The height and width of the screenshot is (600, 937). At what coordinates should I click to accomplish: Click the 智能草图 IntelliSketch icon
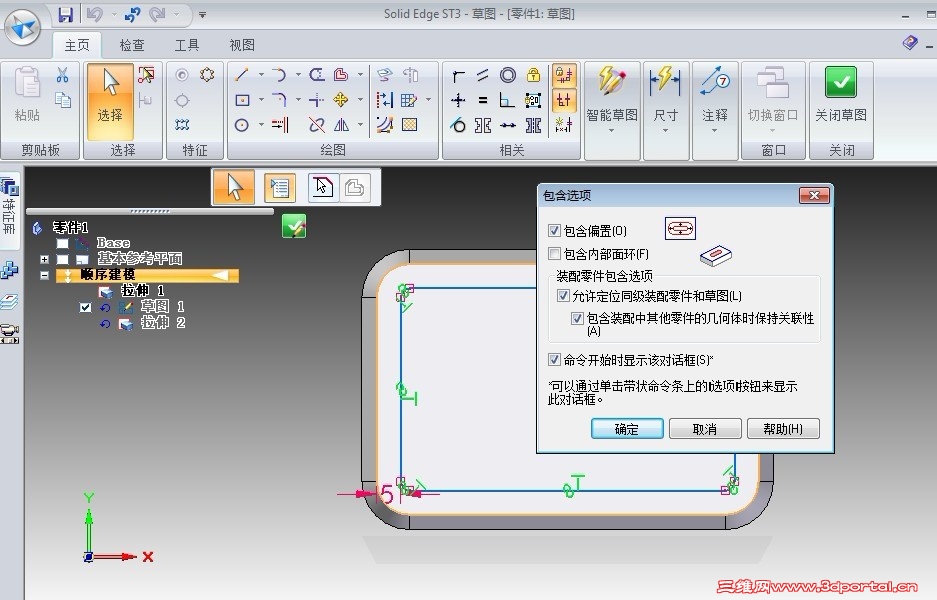point(611,82)
